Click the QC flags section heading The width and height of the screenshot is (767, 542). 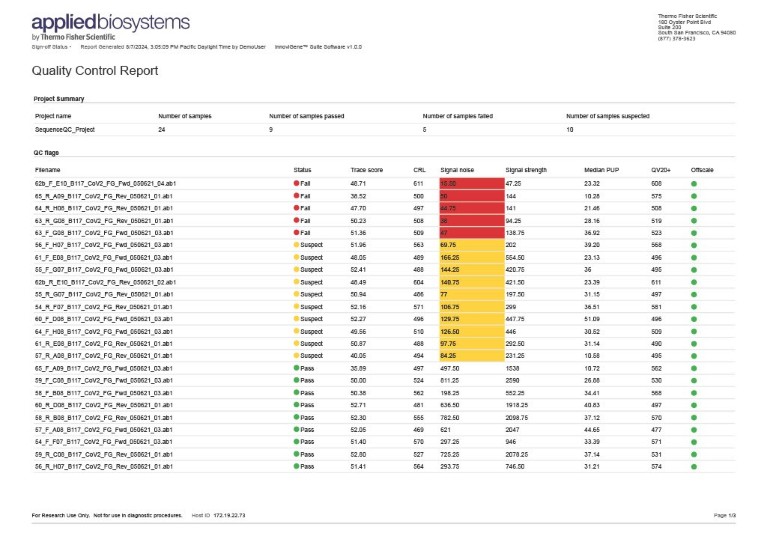(47, 153)
